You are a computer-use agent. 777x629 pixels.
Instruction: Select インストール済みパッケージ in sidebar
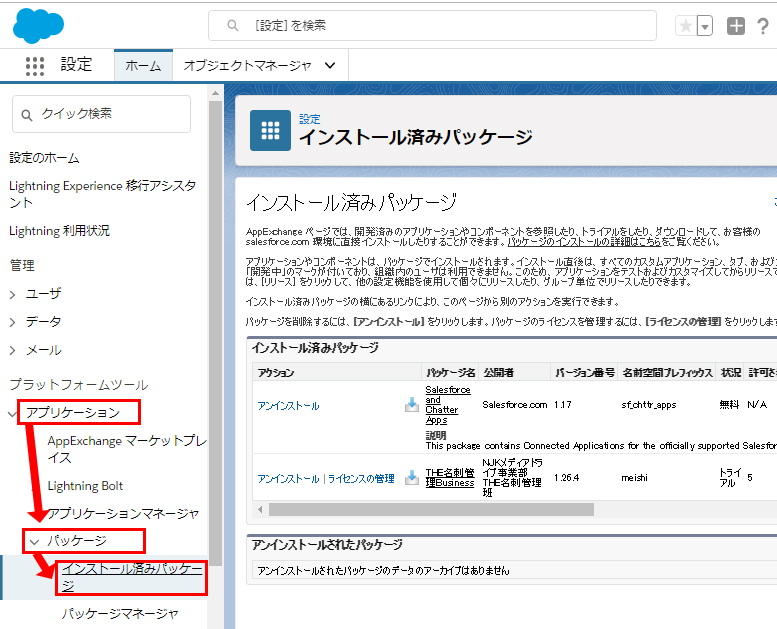point(132,577)
